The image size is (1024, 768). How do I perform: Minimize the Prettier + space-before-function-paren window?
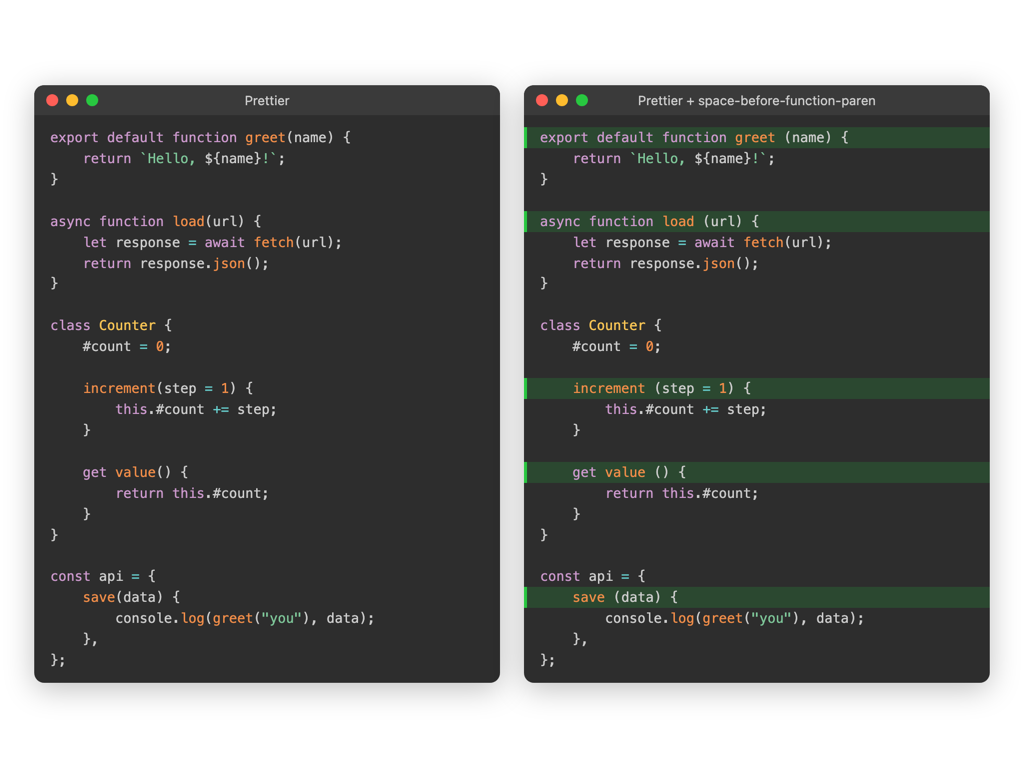[562, 100]
